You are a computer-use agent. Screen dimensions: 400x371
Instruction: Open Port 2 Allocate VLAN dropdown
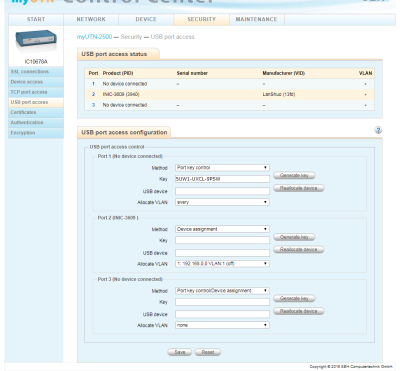[222, 264]
